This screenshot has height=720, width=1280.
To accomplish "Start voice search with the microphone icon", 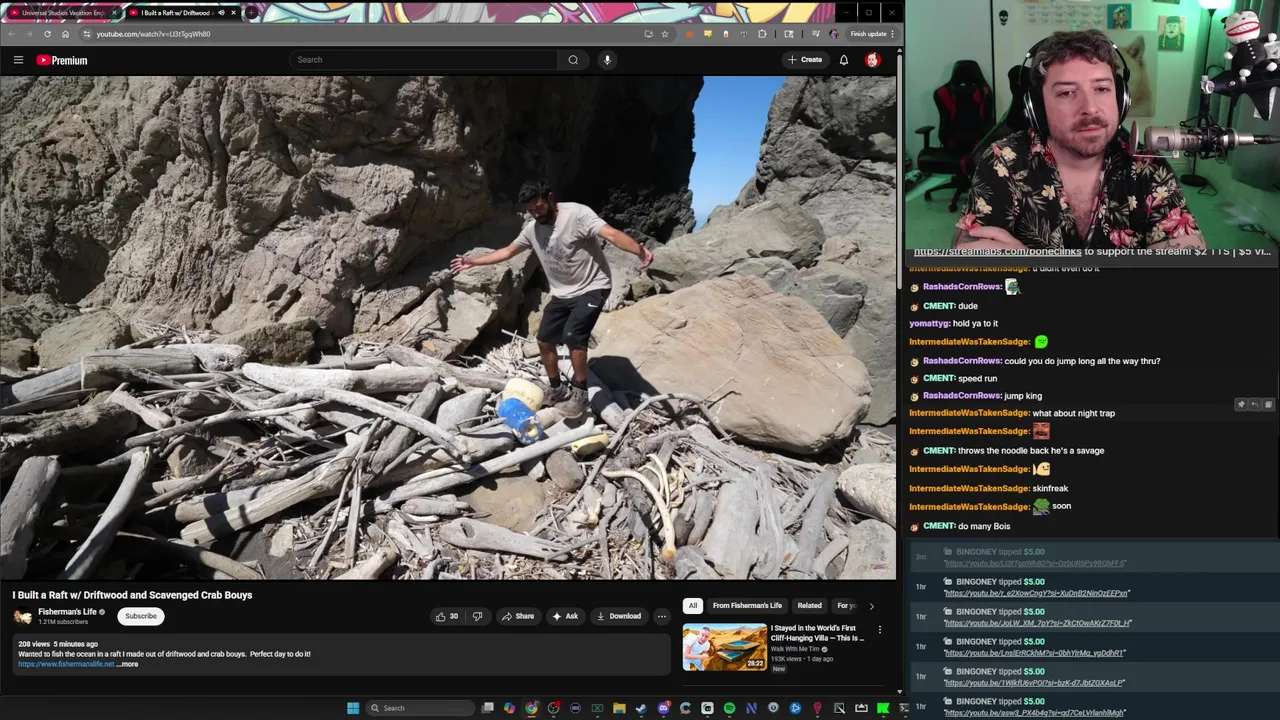I will point(607,60).
